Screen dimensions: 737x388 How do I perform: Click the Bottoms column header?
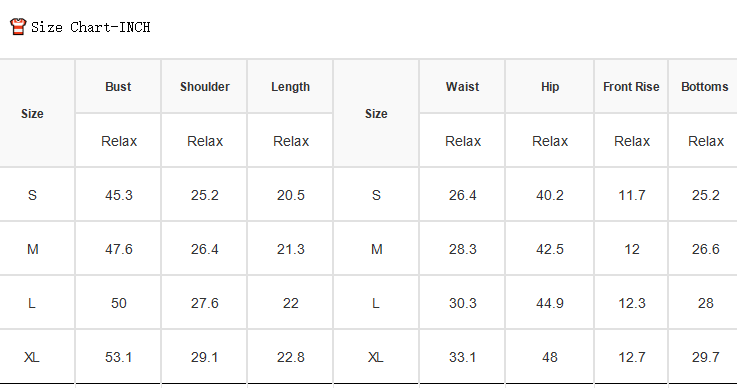pyautogui.click(x=705, y=87)
